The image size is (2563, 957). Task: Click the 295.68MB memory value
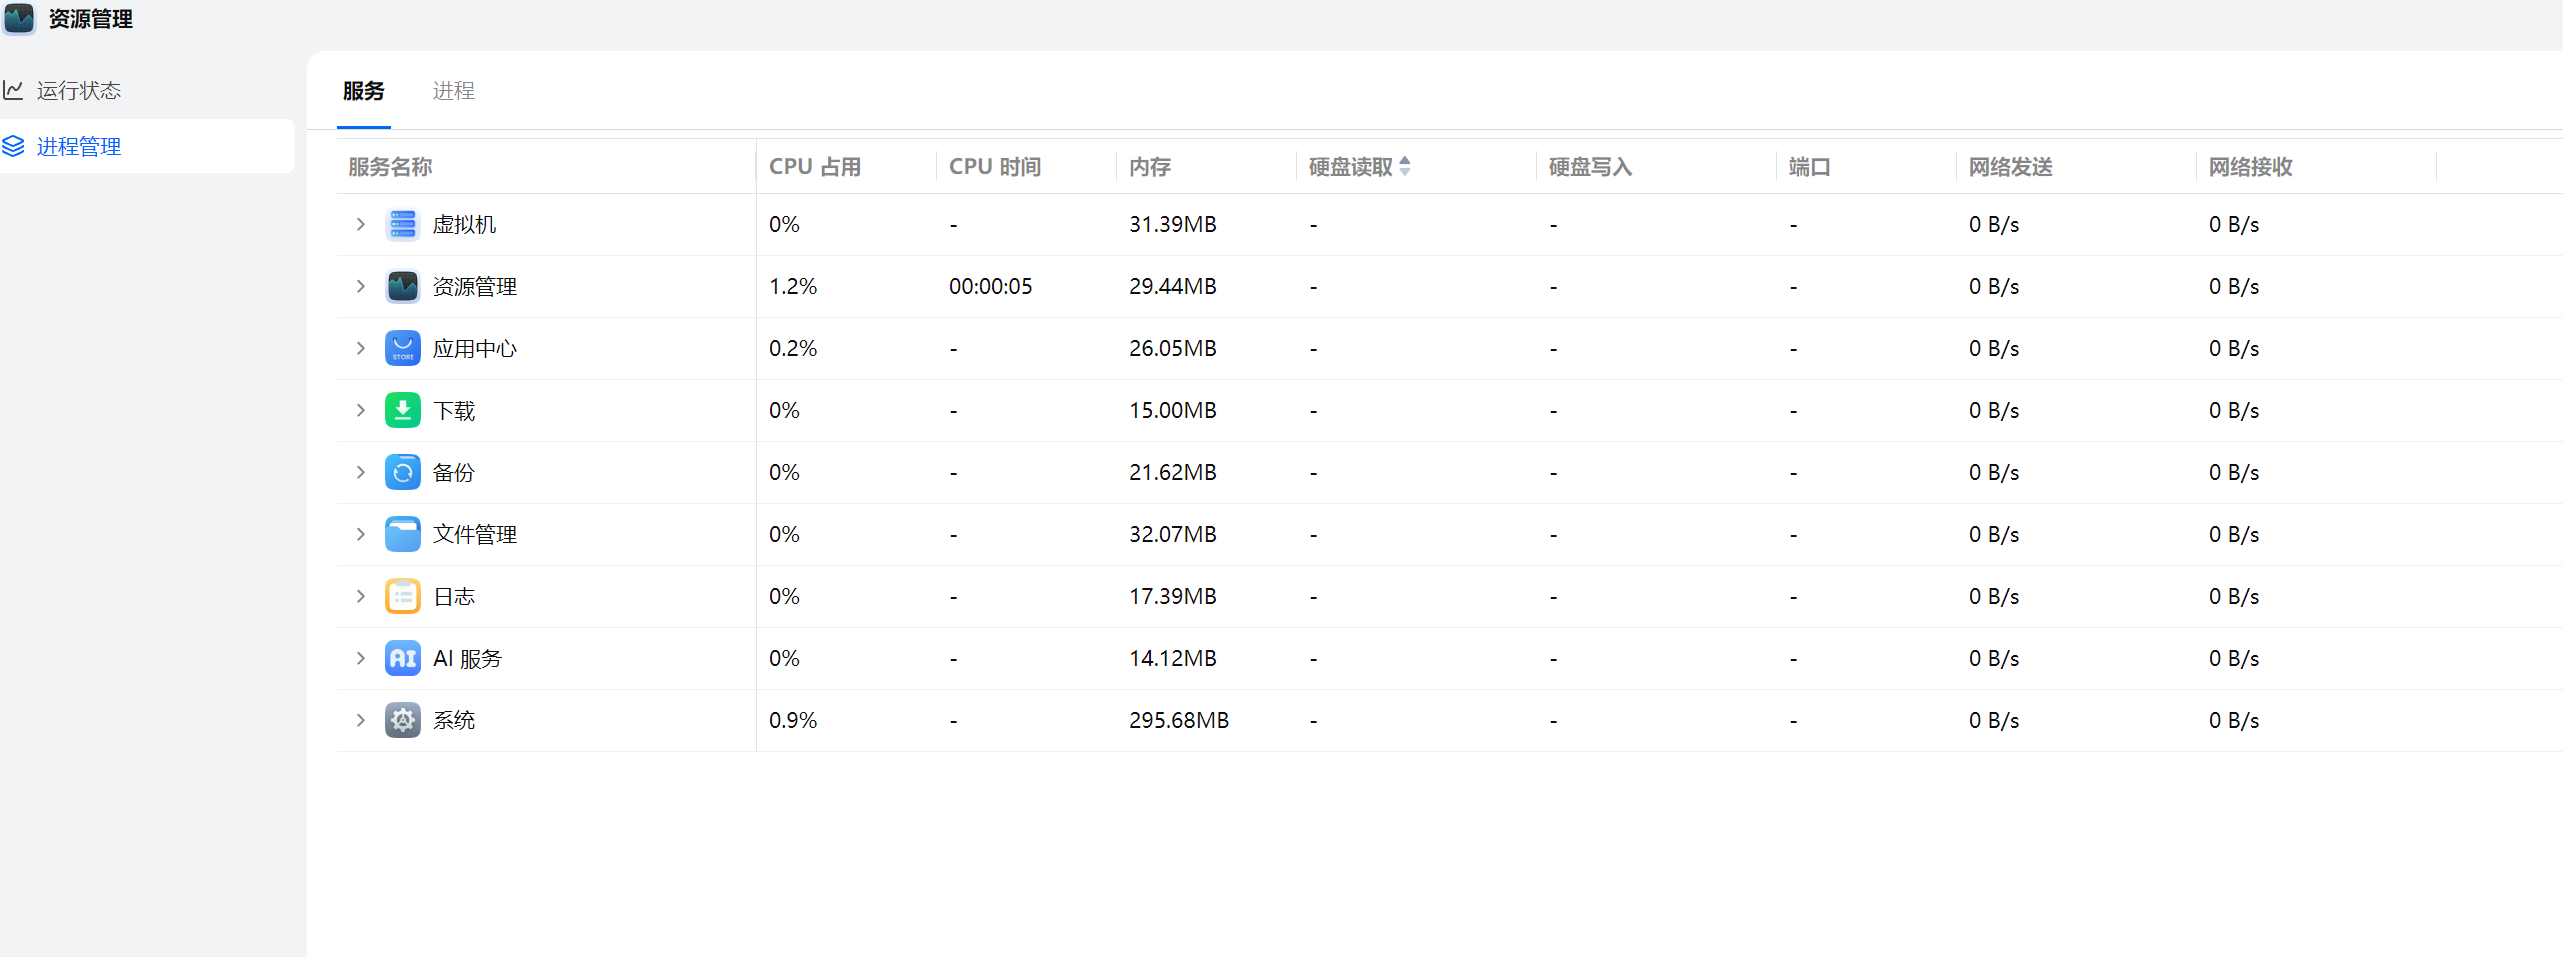click(1179, 720)
